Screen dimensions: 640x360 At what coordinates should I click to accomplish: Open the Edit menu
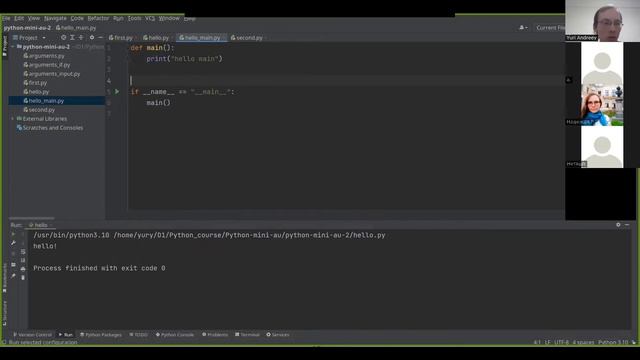point(19,18)
